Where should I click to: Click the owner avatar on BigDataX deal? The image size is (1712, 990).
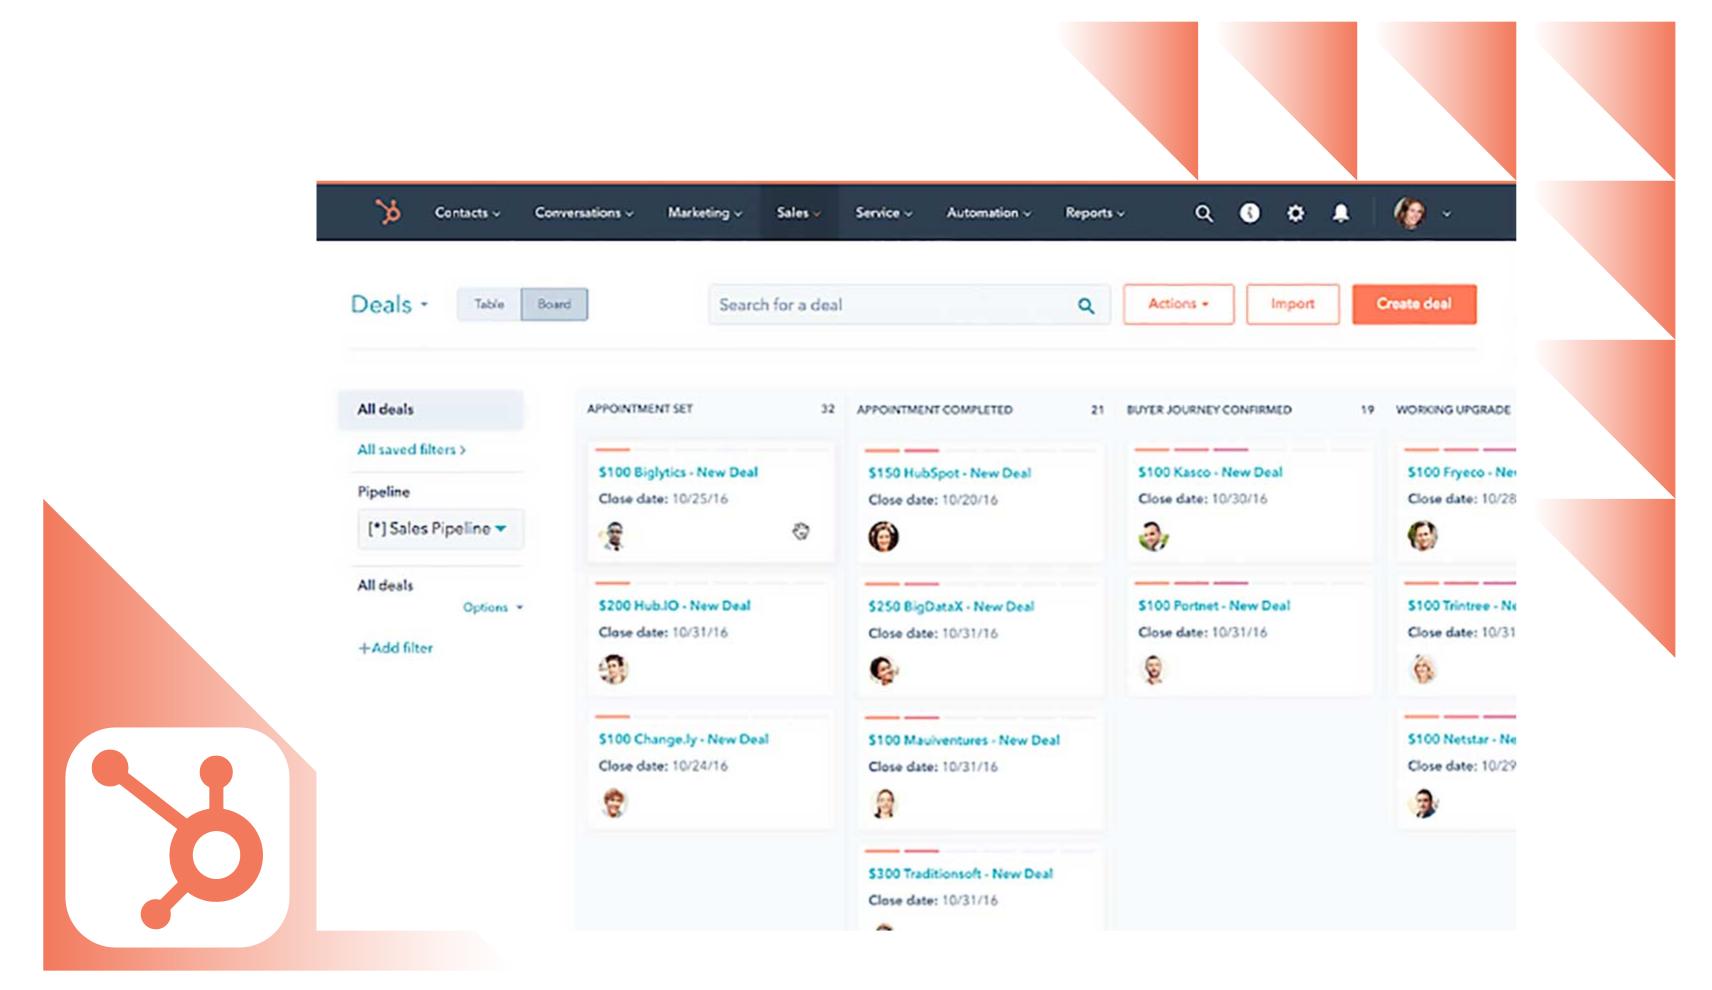883,670
